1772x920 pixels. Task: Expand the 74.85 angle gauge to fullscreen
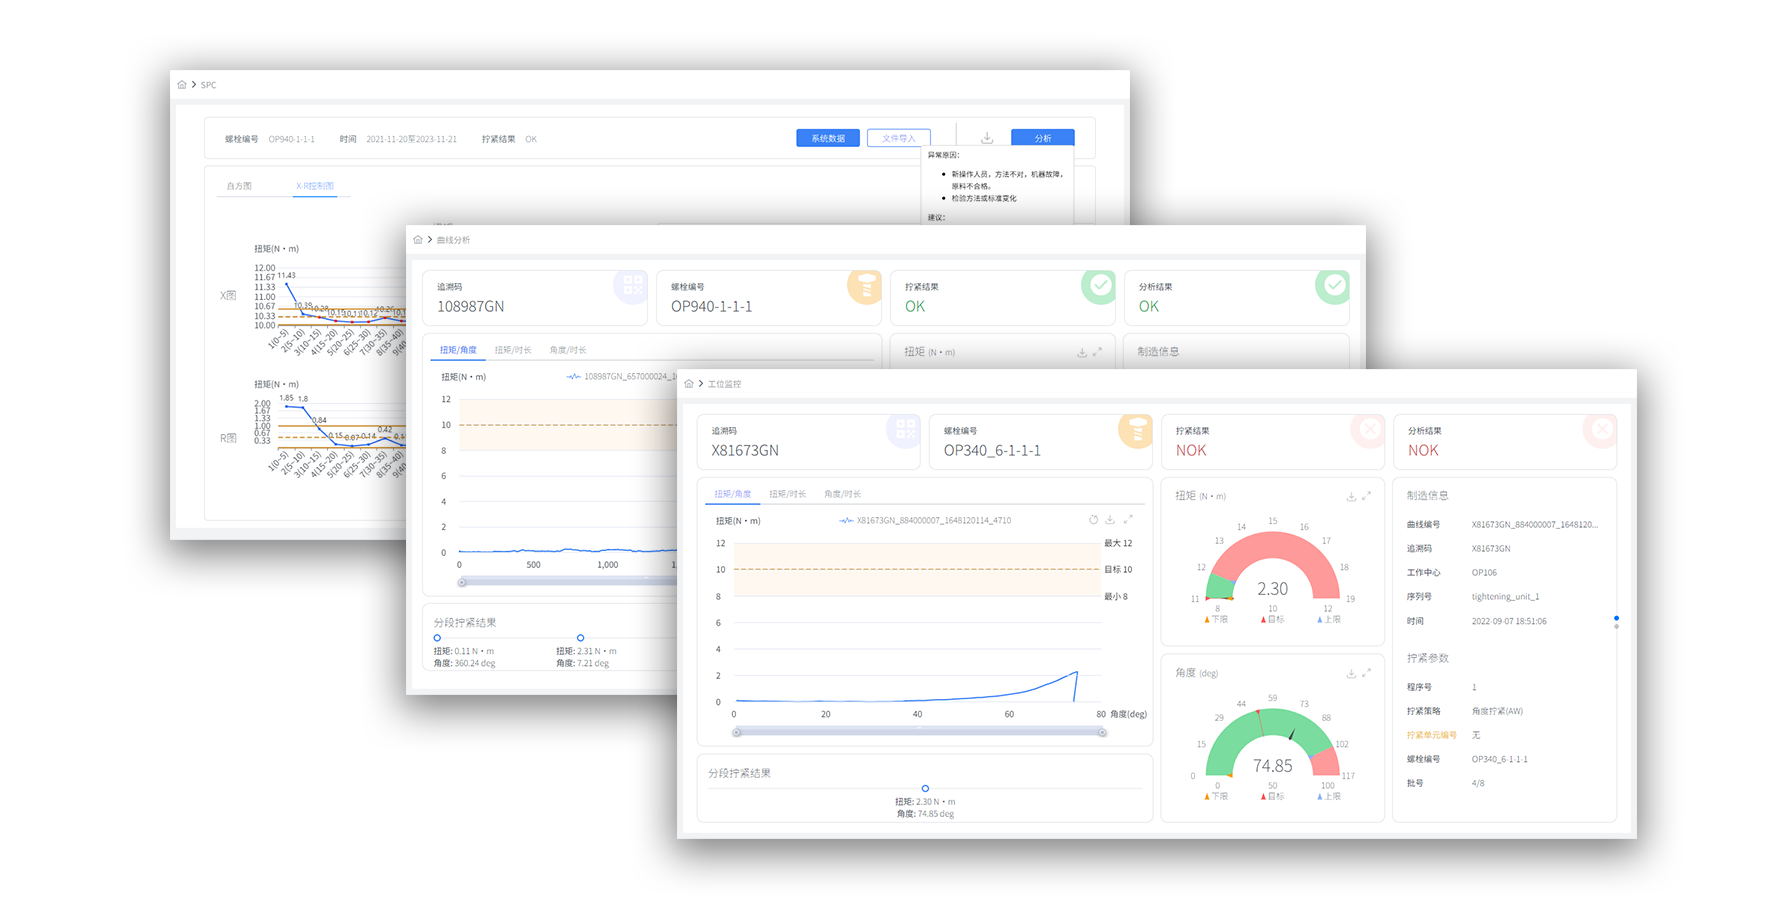(1367, 674)
